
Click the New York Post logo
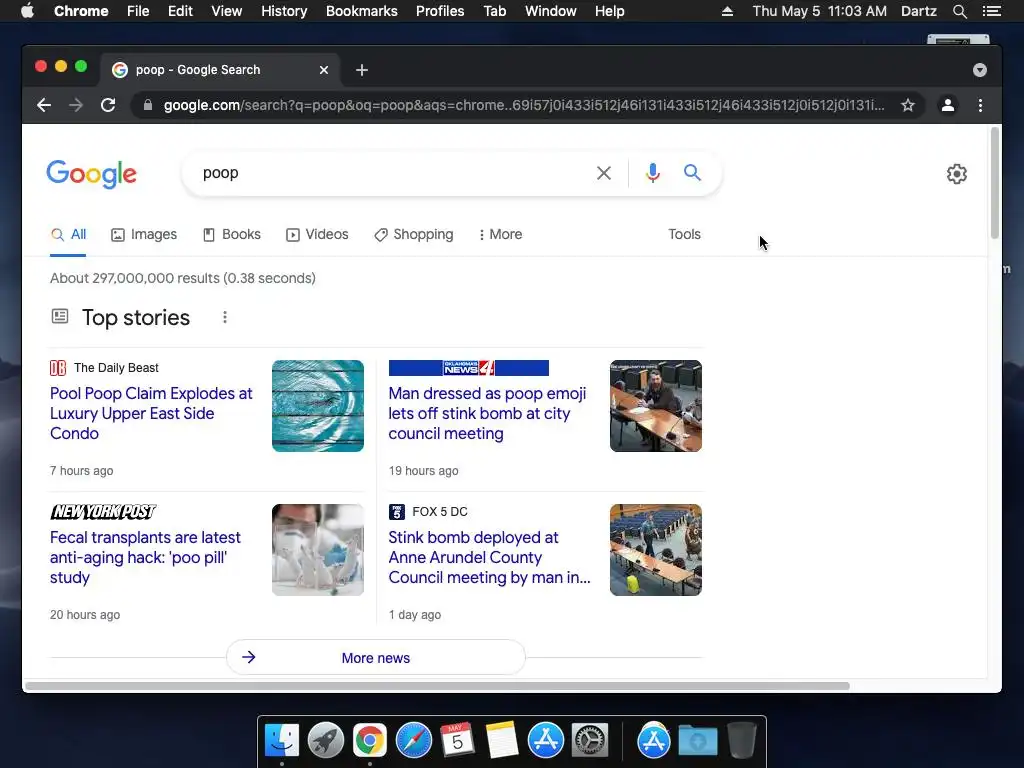tap(103, 511)
